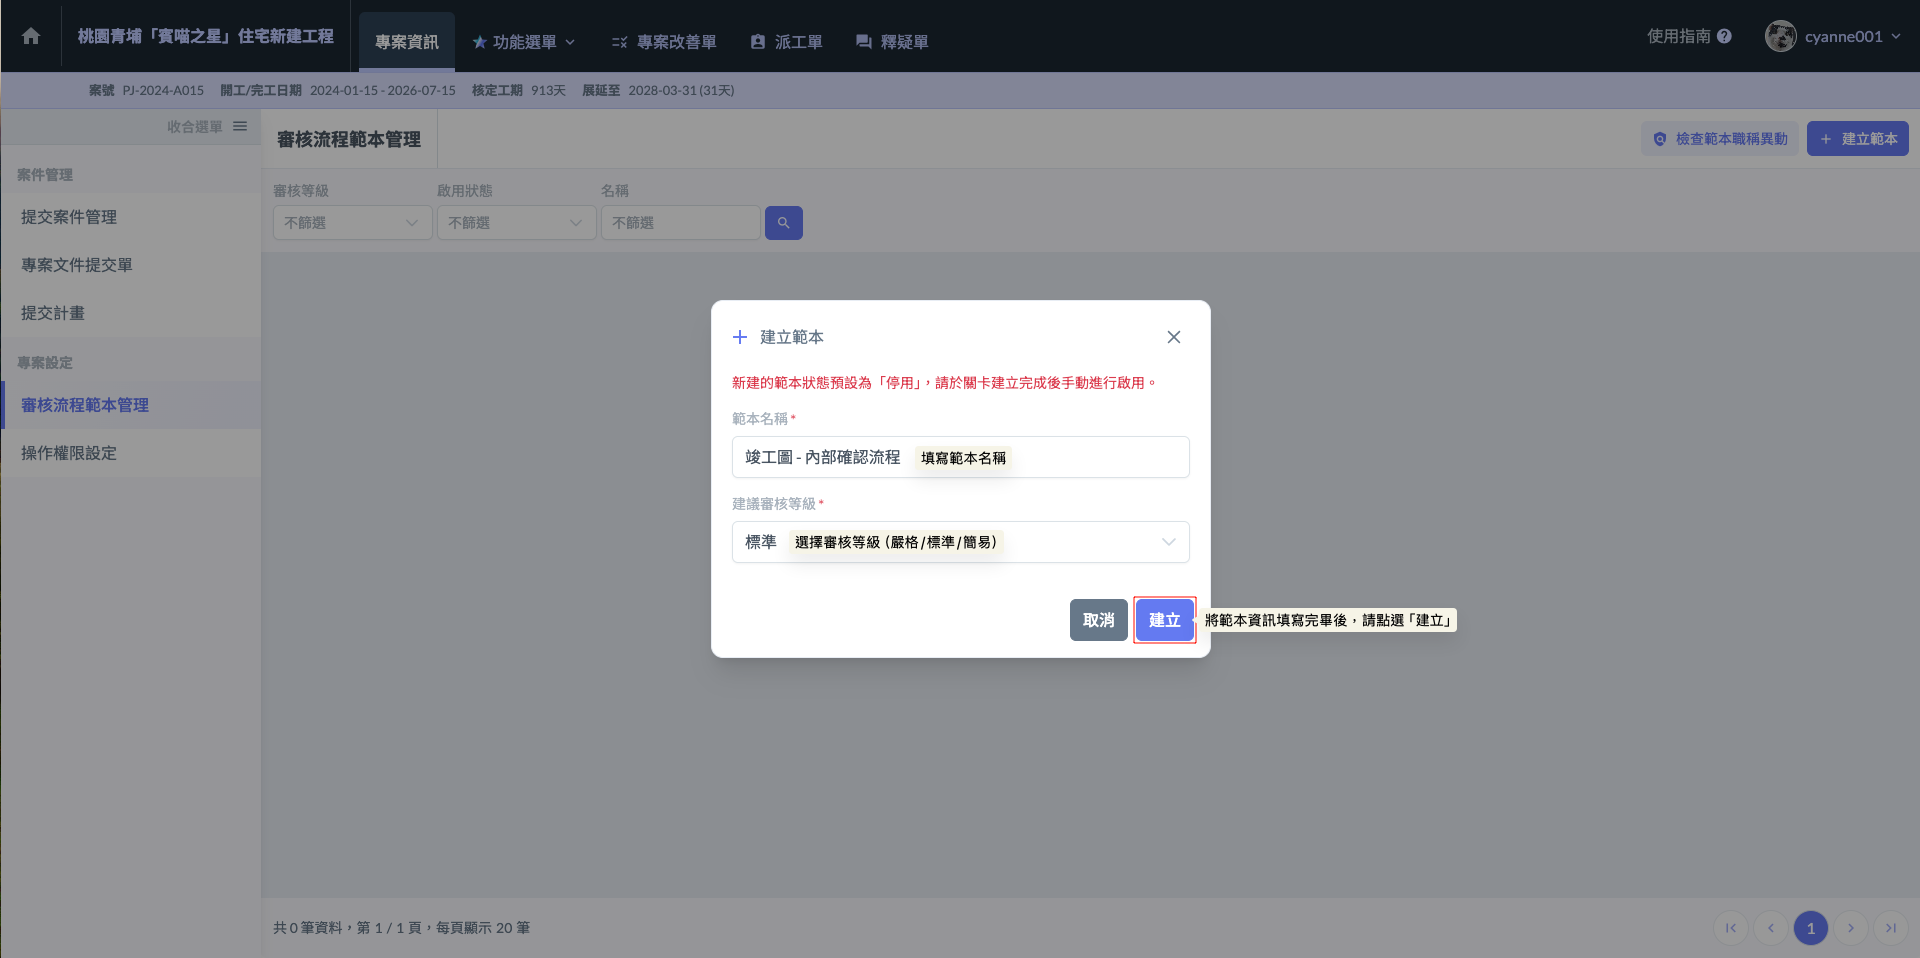The image size is (1920, 958).
Task: Go to the home icon
Action: coord(31,36)
